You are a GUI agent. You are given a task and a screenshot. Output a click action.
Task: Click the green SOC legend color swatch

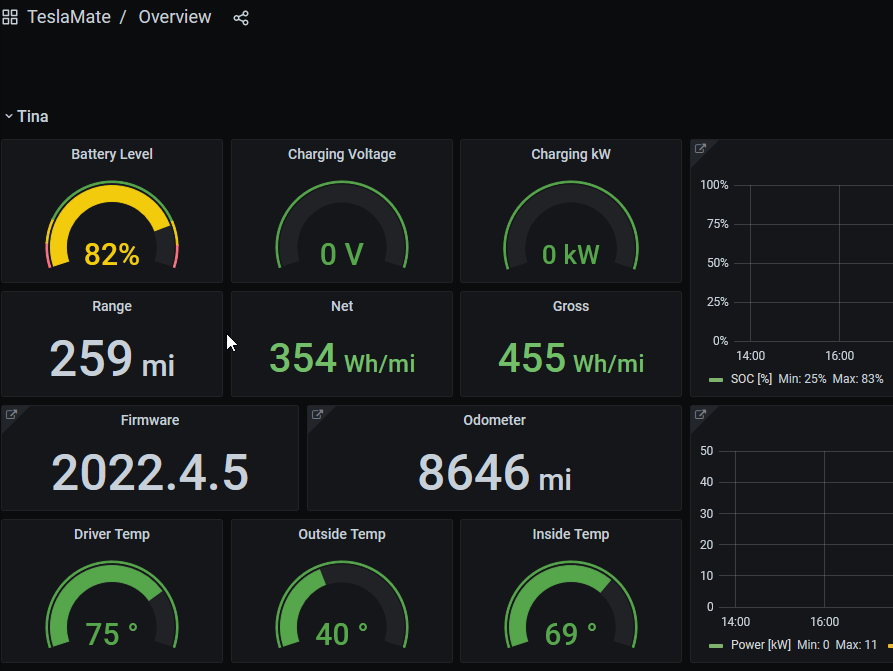pos(716,380)
